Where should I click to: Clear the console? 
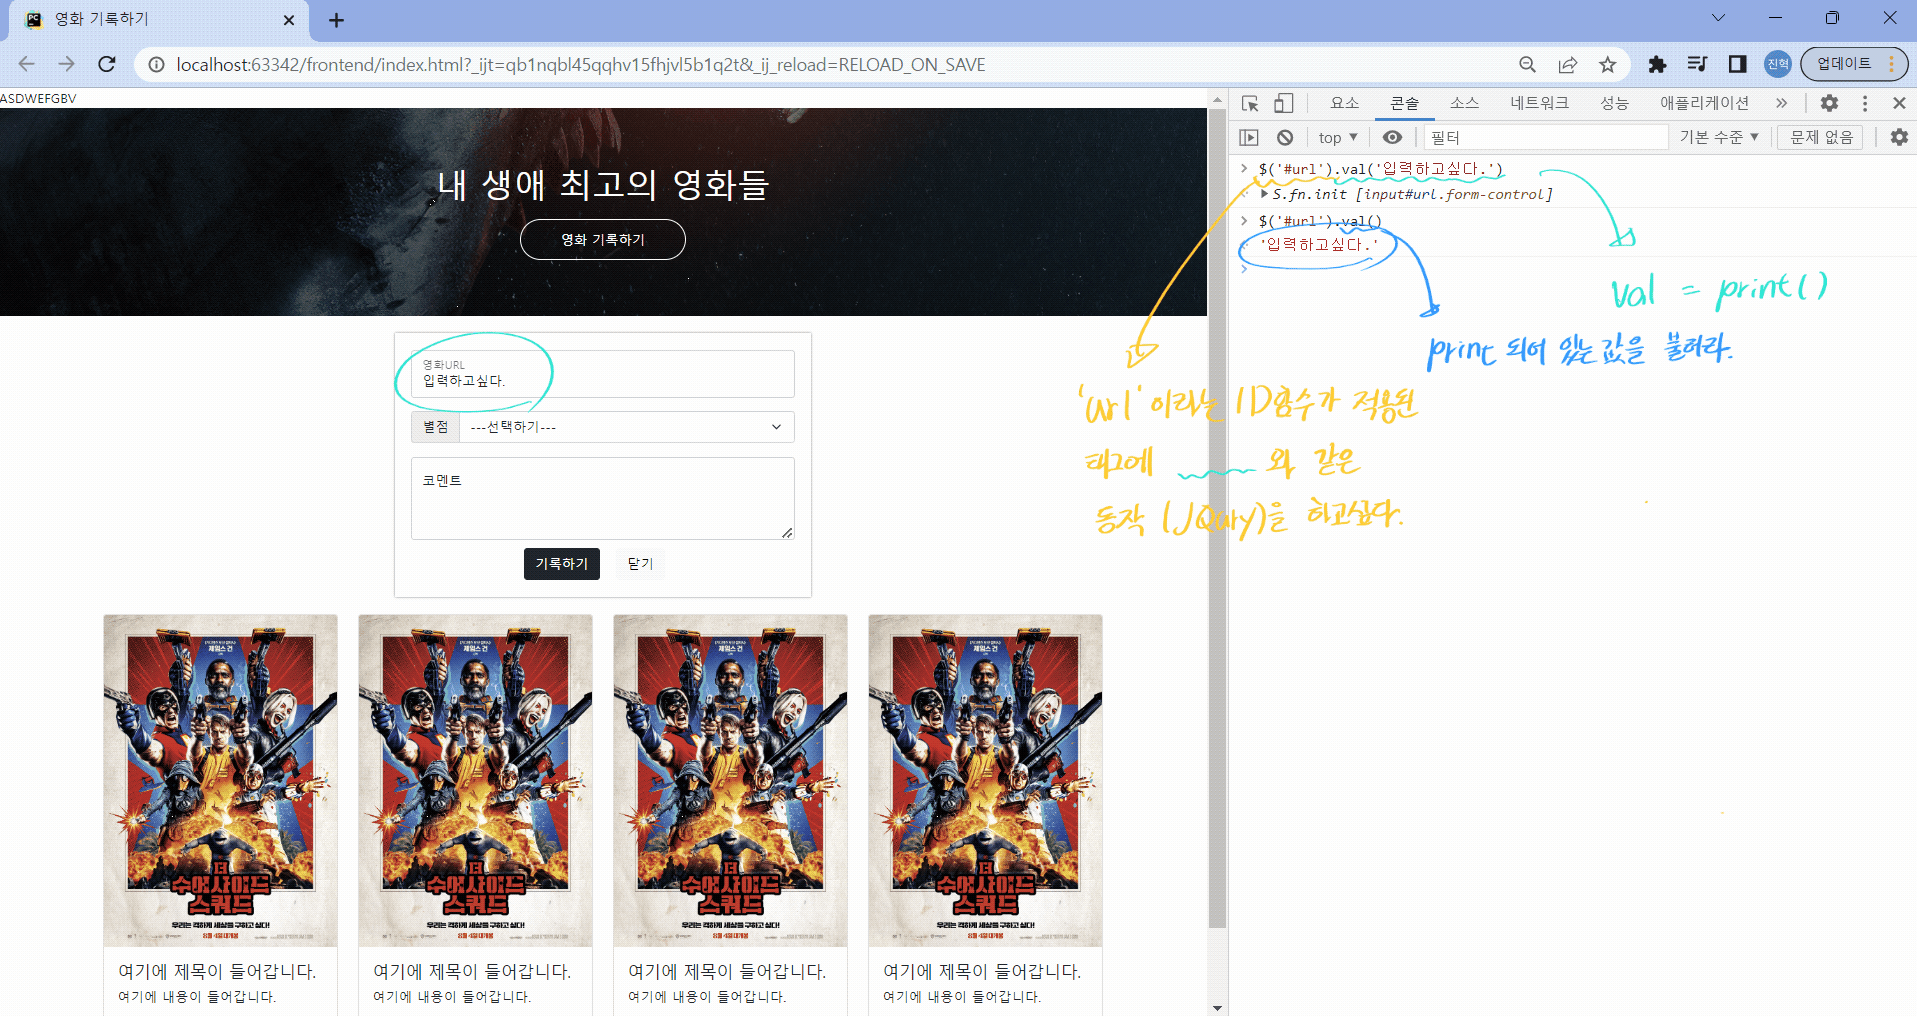[x=1285, y=137]
